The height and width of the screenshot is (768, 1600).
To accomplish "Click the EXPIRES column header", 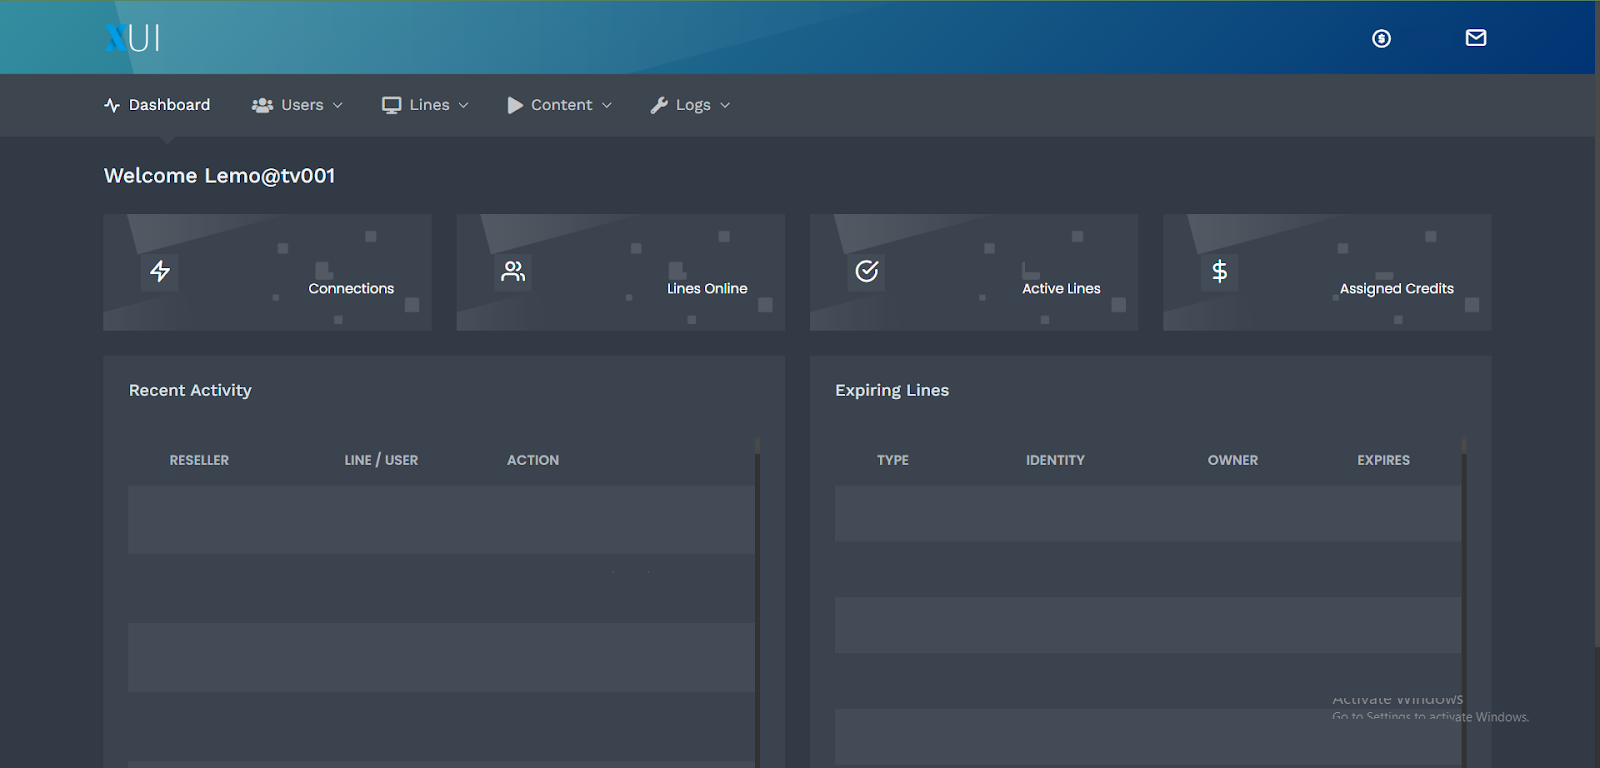I will pos(1384,460).
